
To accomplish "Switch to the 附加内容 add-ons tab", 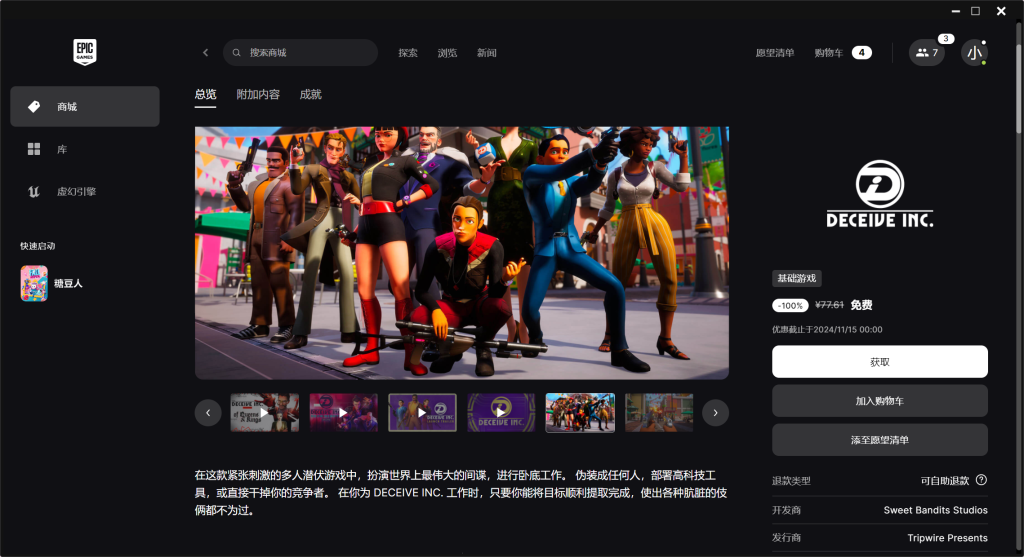I will tap(258, 95).
